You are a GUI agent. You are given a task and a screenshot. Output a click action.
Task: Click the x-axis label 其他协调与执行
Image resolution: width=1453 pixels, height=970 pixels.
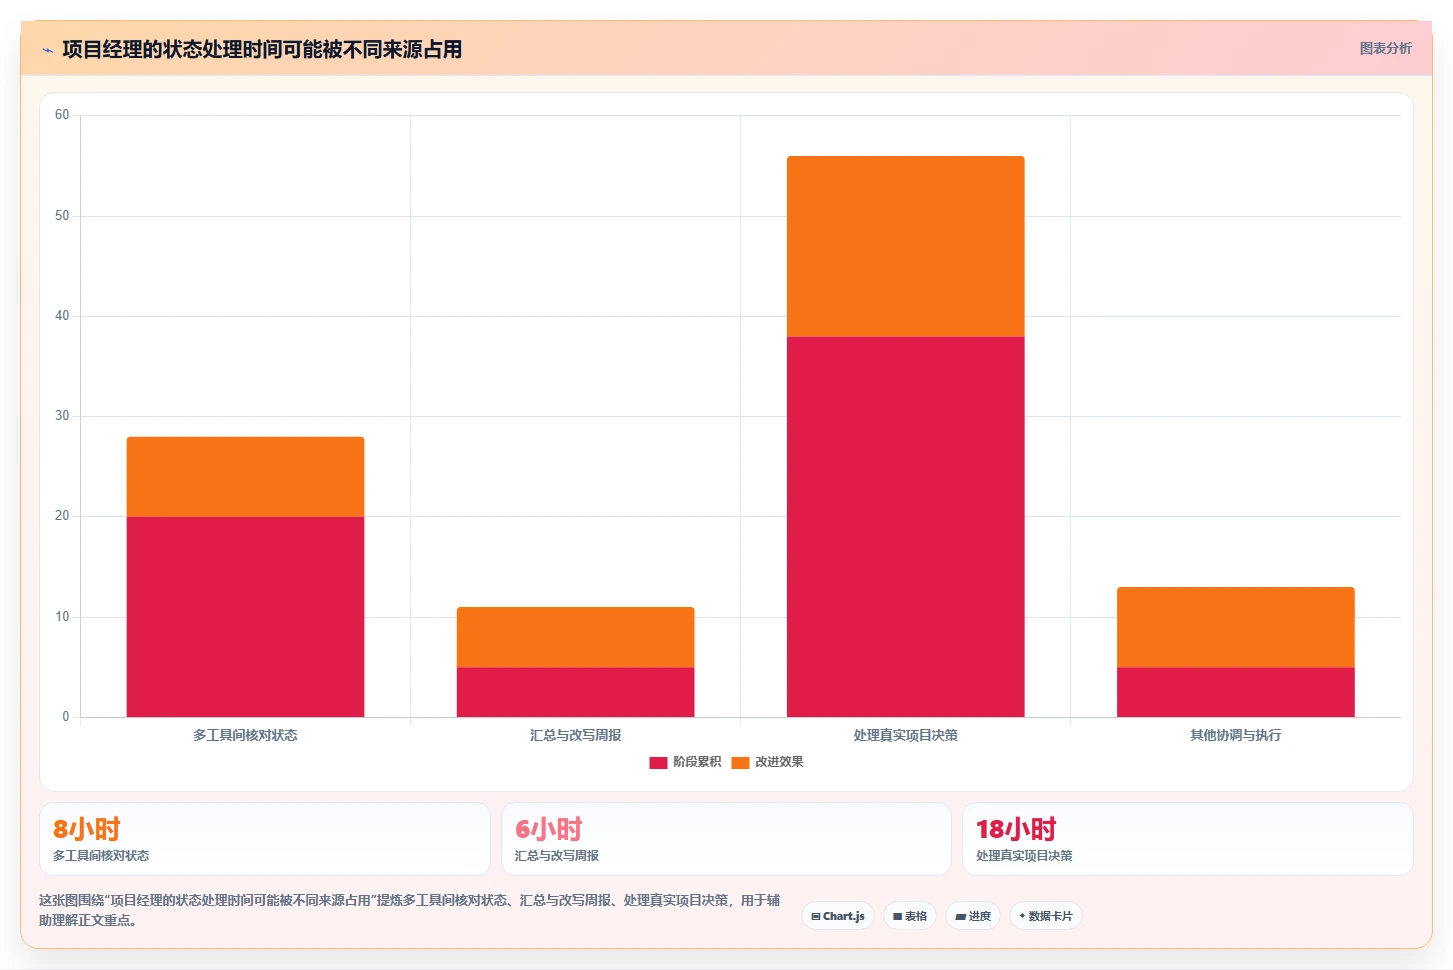[1235, 735]
